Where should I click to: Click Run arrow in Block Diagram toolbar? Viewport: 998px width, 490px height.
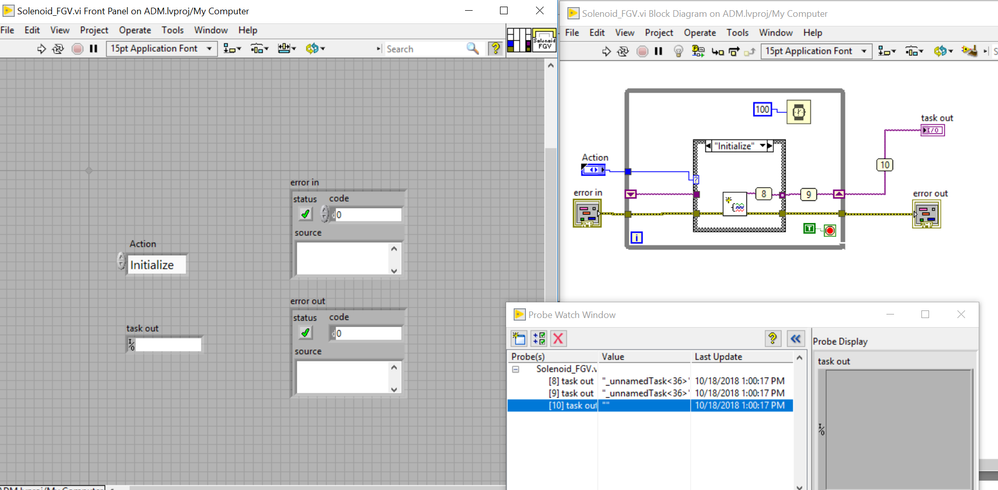point(606,51)
